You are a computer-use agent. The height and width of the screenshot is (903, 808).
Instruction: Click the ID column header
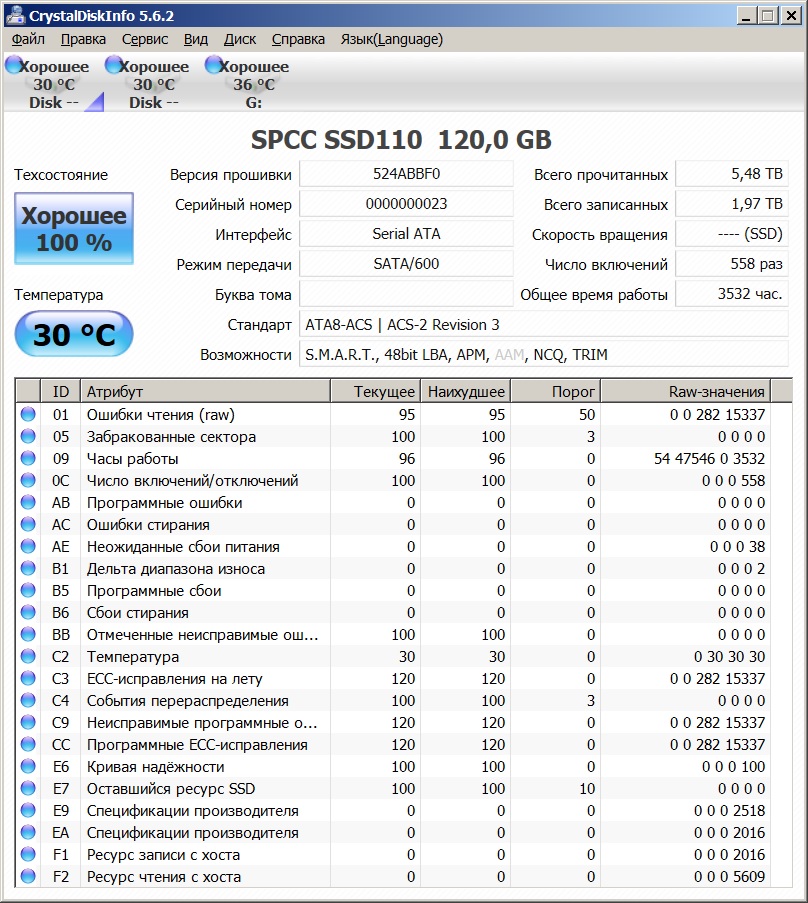(60, 391)
